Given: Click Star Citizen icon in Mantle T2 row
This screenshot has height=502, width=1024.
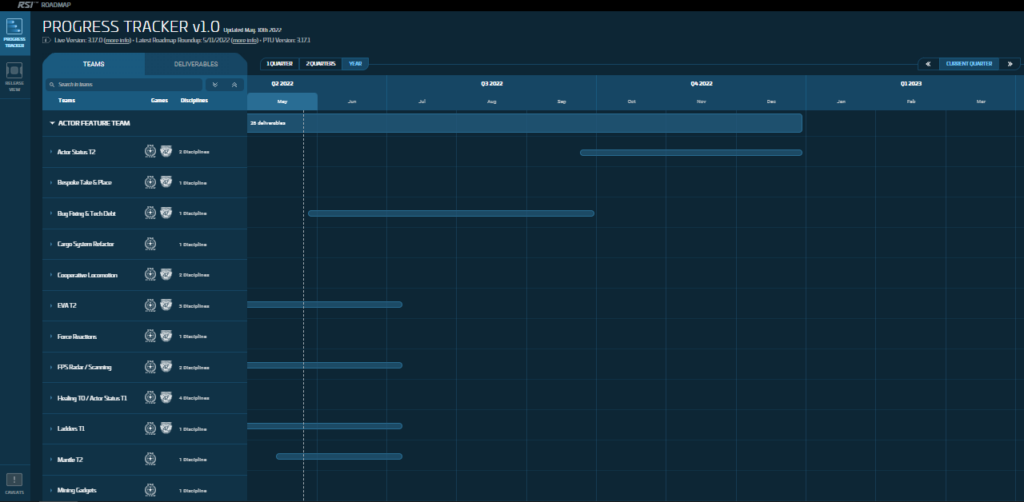Looking at the screenshot, I should (150, 460).
